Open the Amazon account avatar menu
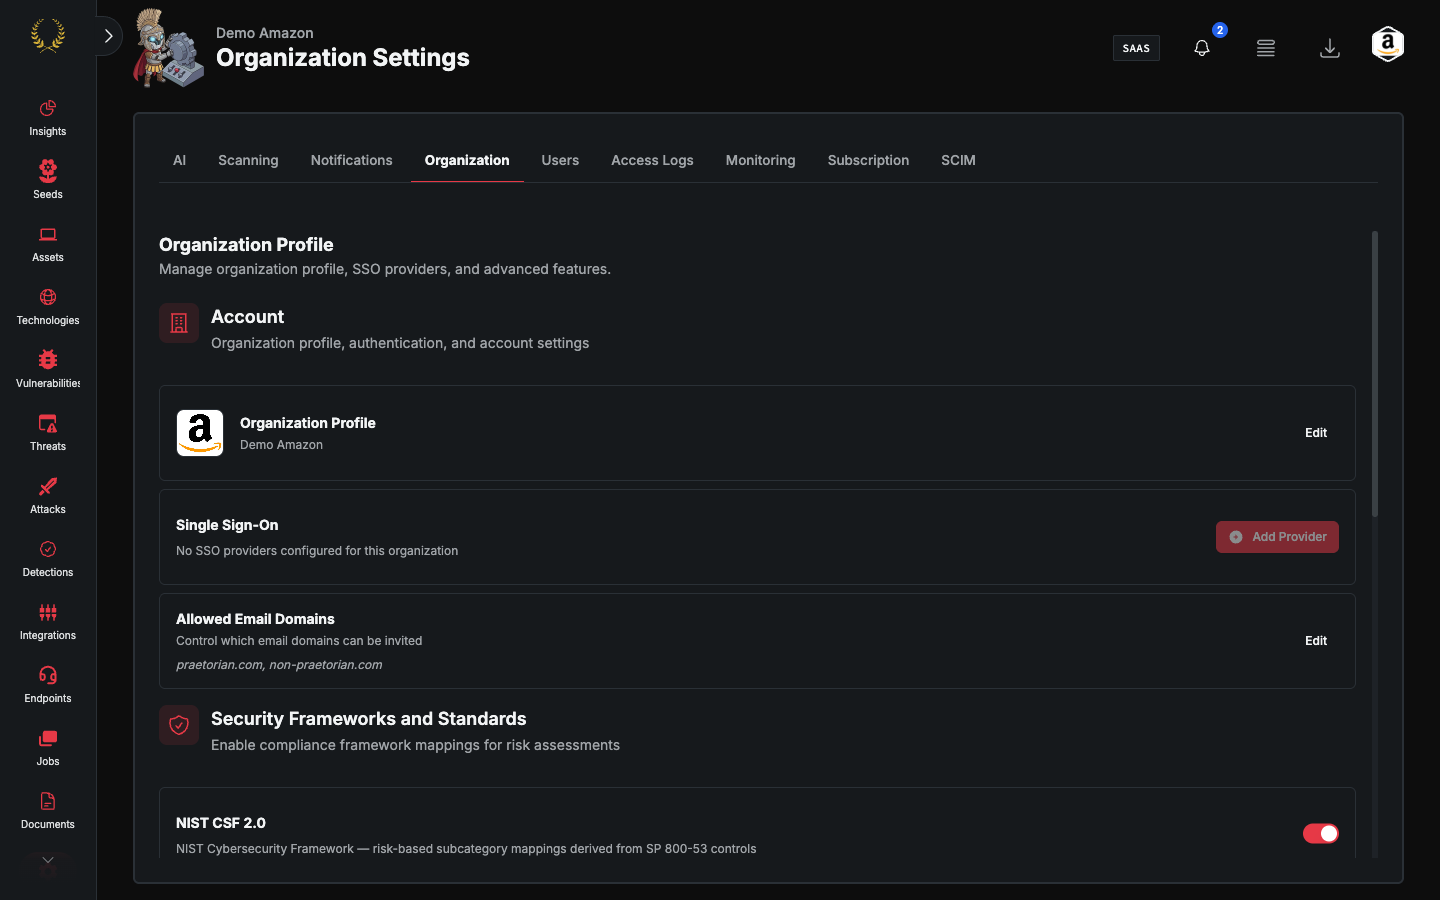Screen dimensions: 1440x900 click(x=1388, y=44)
